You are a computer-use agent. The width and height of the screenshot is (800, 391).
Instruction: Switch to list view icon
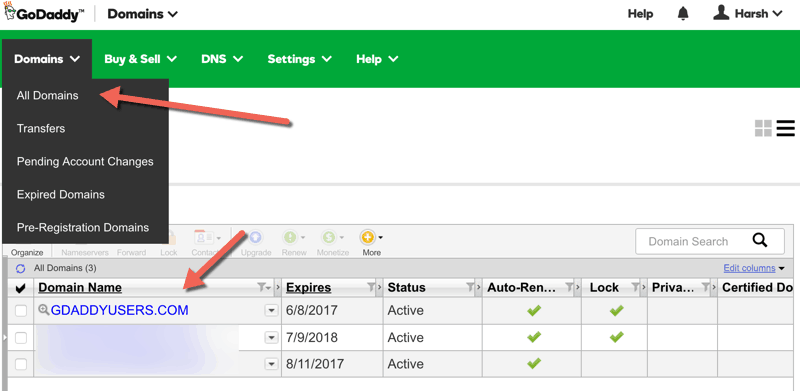(786, 129)
